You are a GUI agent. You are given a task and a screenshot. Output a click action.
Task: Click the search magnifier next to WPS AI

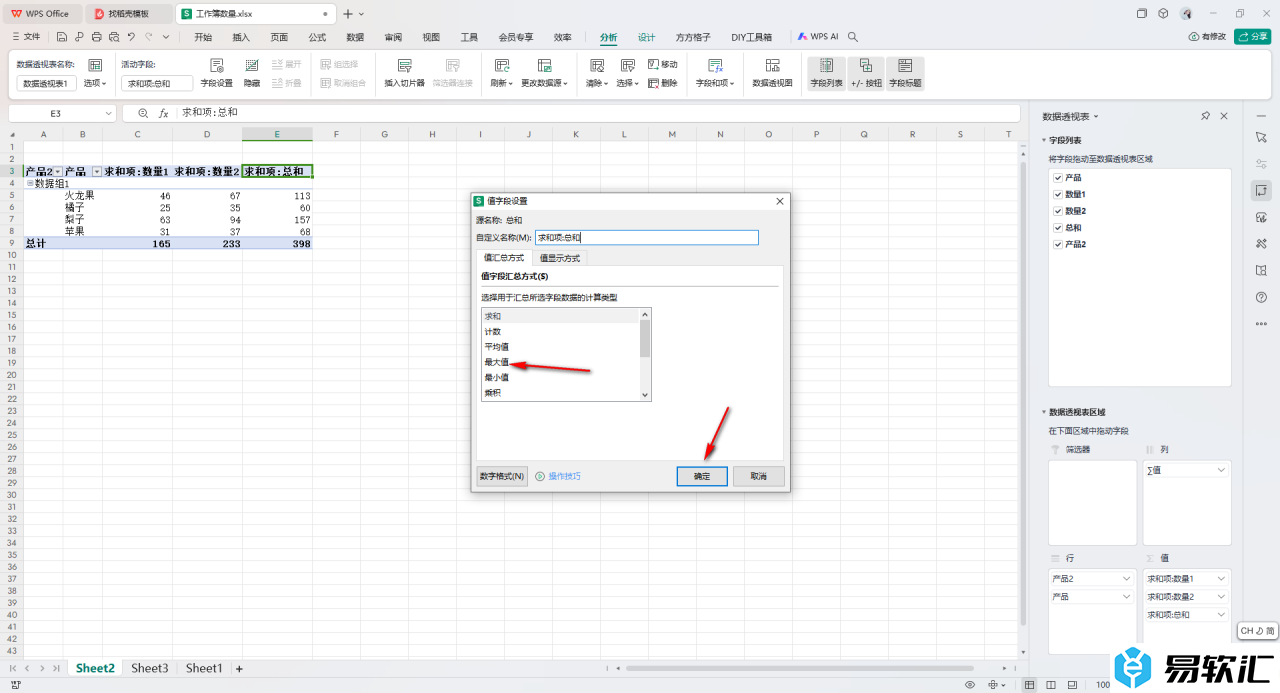click(853, 37)
